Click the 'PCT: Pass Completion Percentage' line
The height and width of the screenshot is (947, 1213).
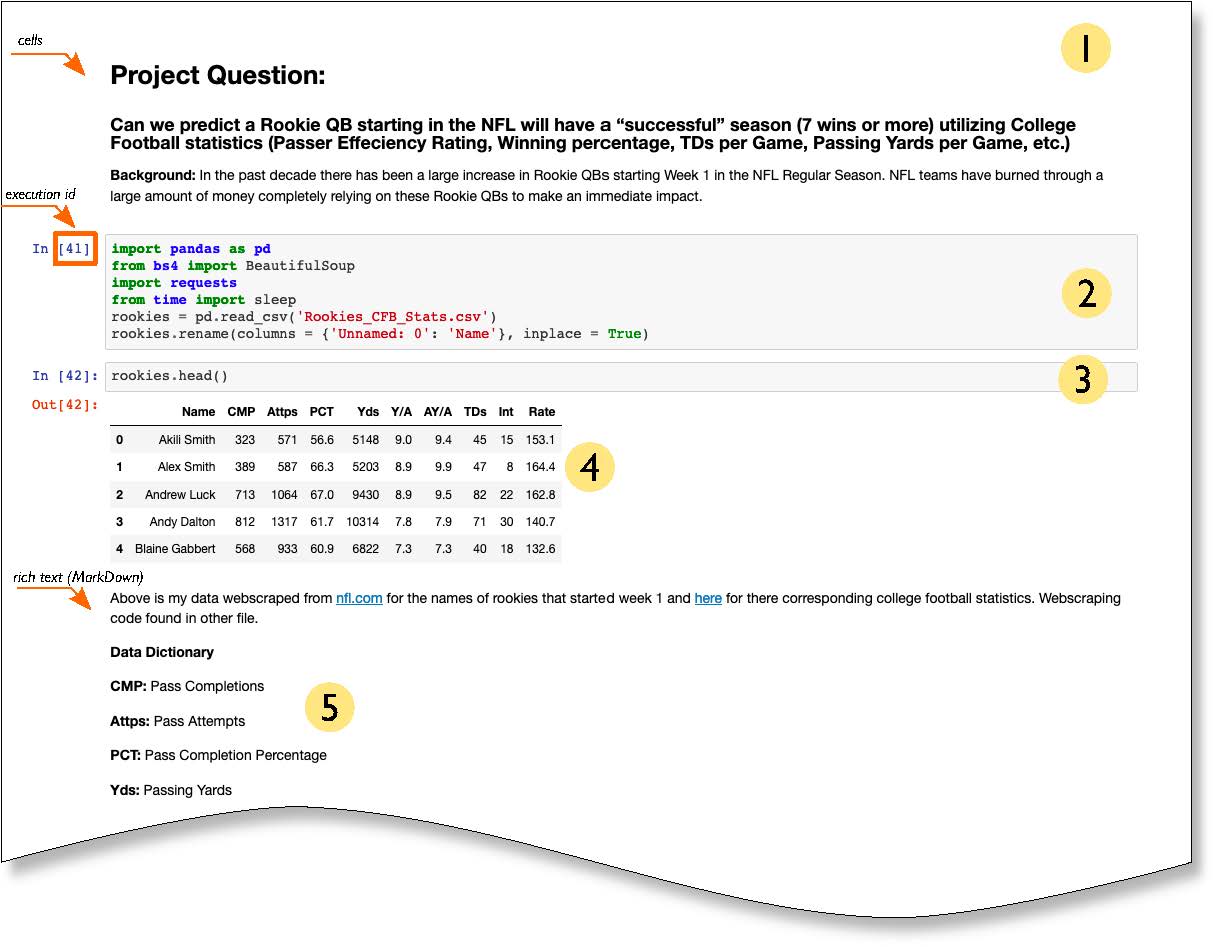[x=218, y=755]
